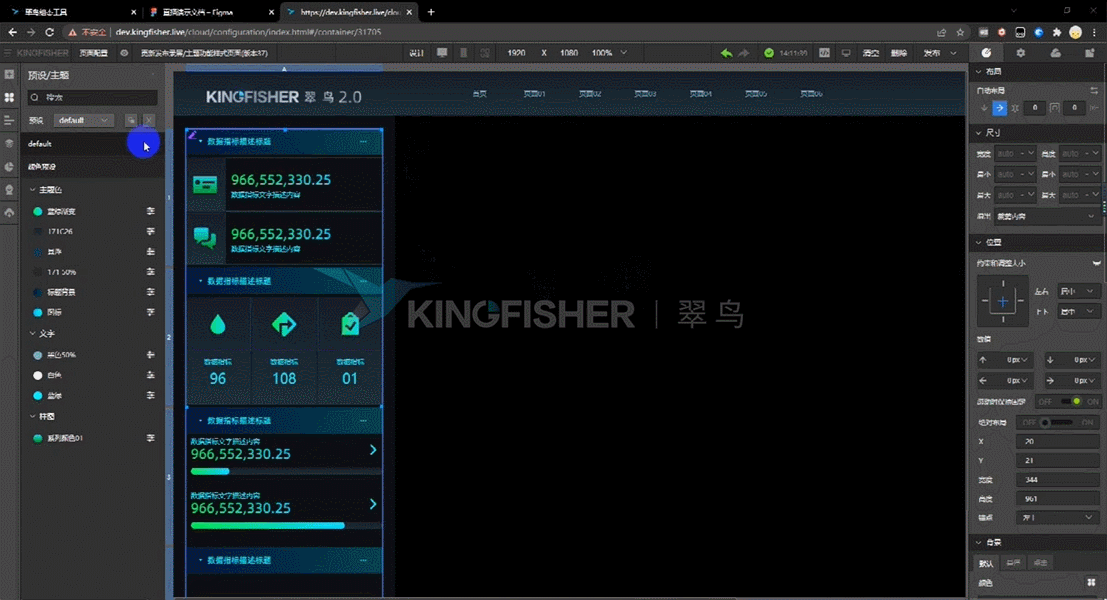The width and height of the screenshot is (1107, 600).
Task: Click the monitor preview icon next to the code icon
Action: (846, 53)
